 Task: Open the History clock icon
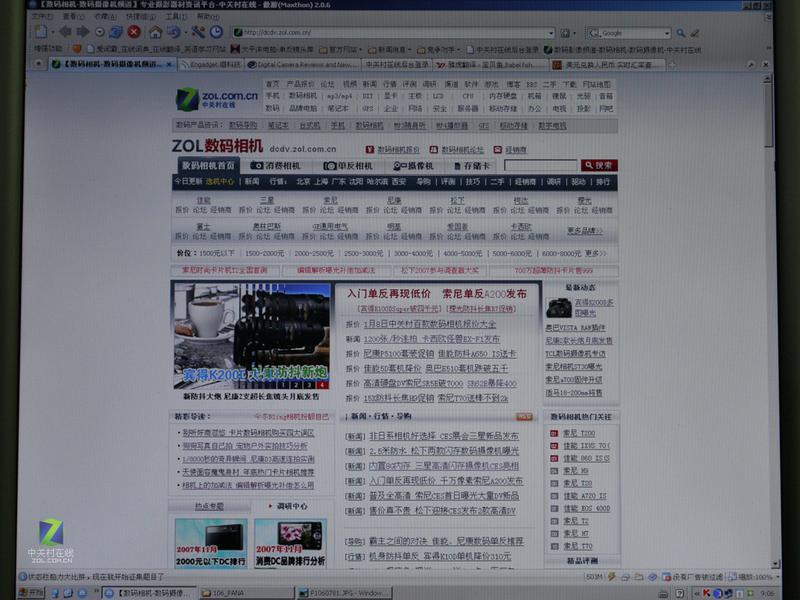point(216,32)
